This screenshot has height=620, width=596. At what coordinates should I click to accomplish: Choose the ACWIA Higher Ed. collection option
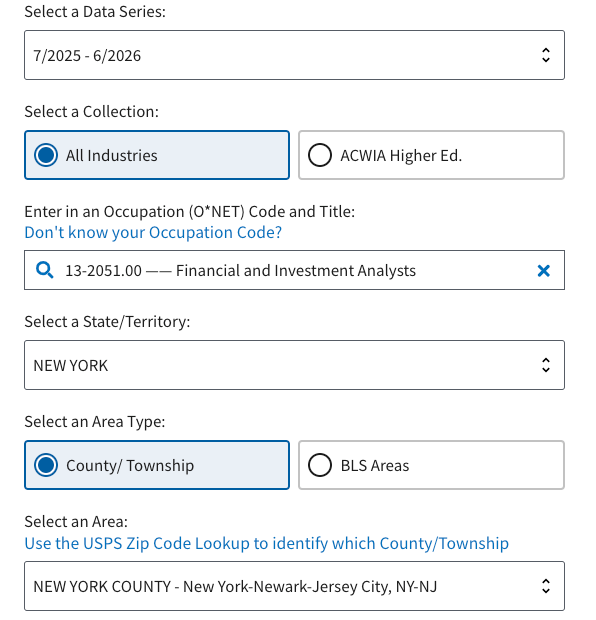coord(431,155)
